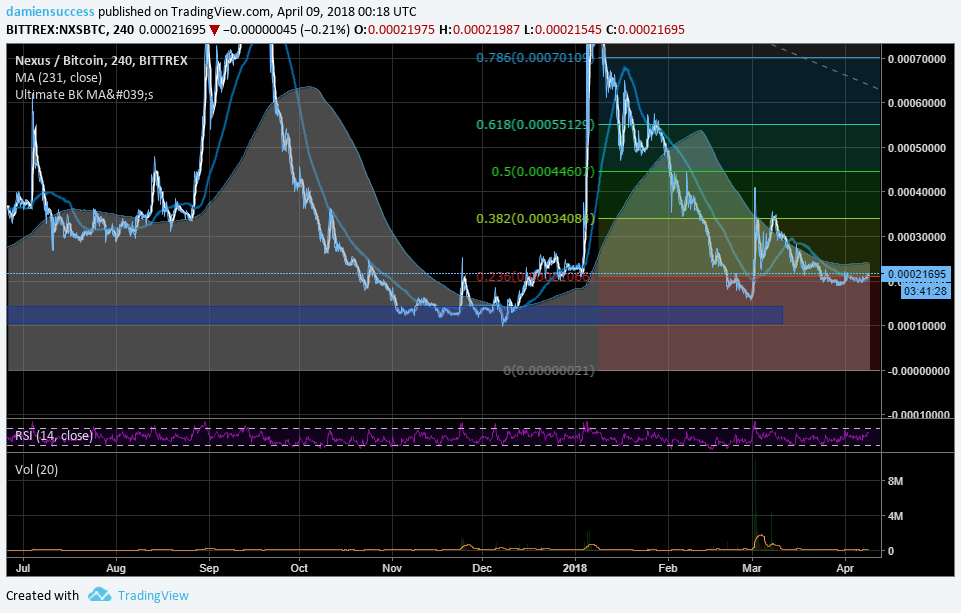Image resolution: width=961 pixels, height=613 pixels.
Task: Click the BITTREX:NXSBTC symbol text in header
Action: (56, 29)
